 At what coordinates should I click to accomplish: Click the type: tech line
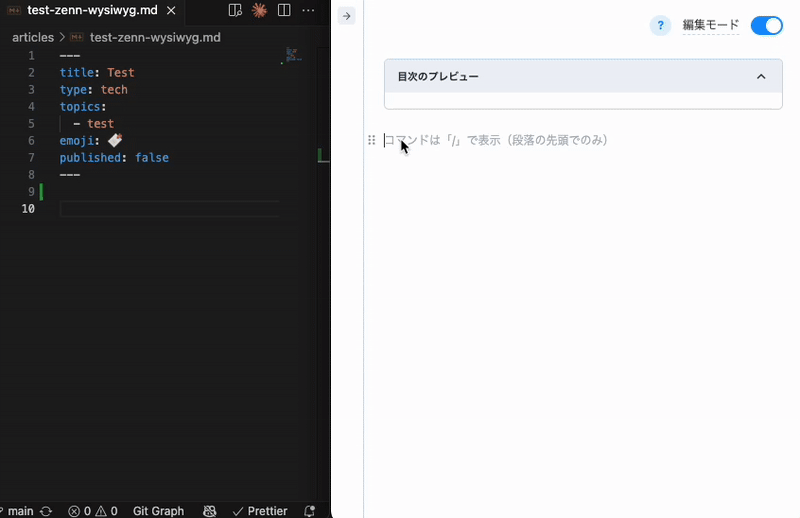[93, 89]
